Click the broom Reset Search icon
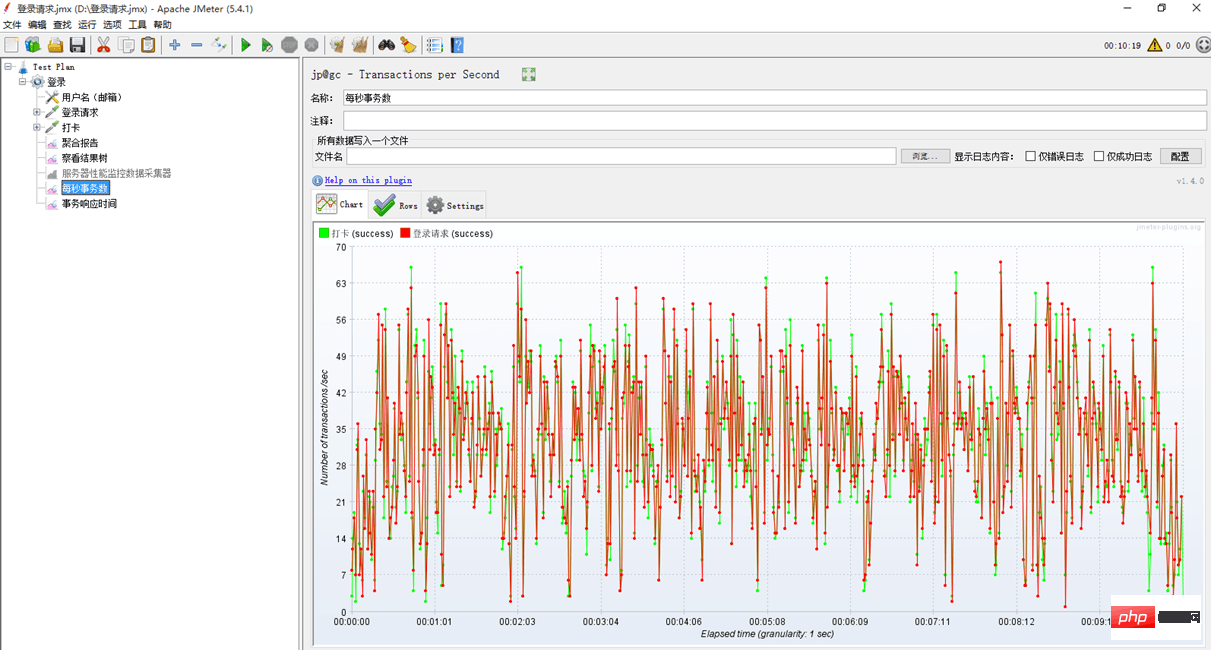The image size is (1211, 650). (x=408, y=45)
